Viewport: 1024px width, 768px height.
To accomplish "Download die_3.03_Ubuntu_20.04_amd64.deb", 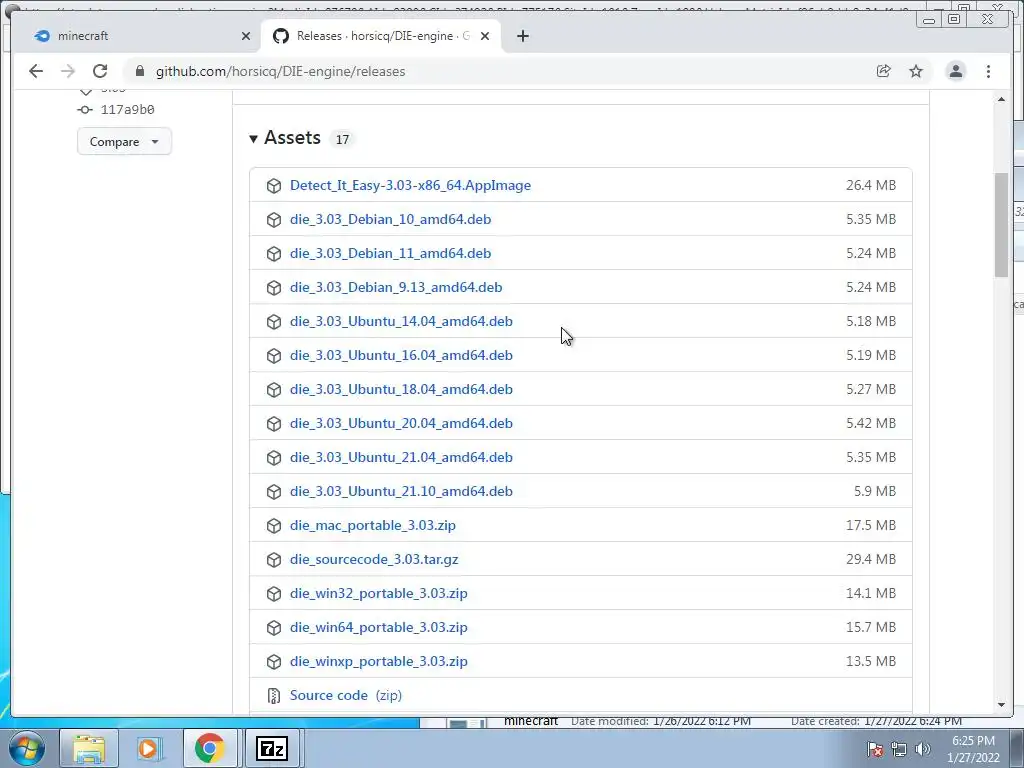I will click(401, 423).
